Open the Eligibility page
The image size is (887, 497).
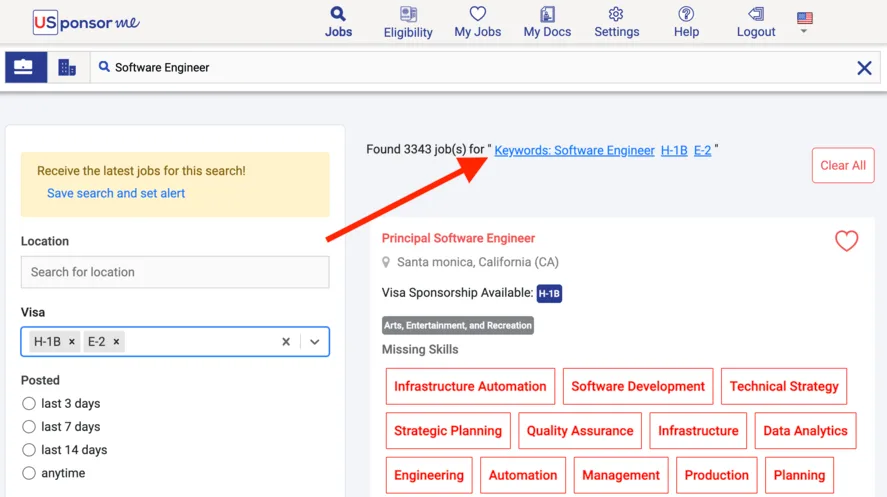(x=408, y=22)
